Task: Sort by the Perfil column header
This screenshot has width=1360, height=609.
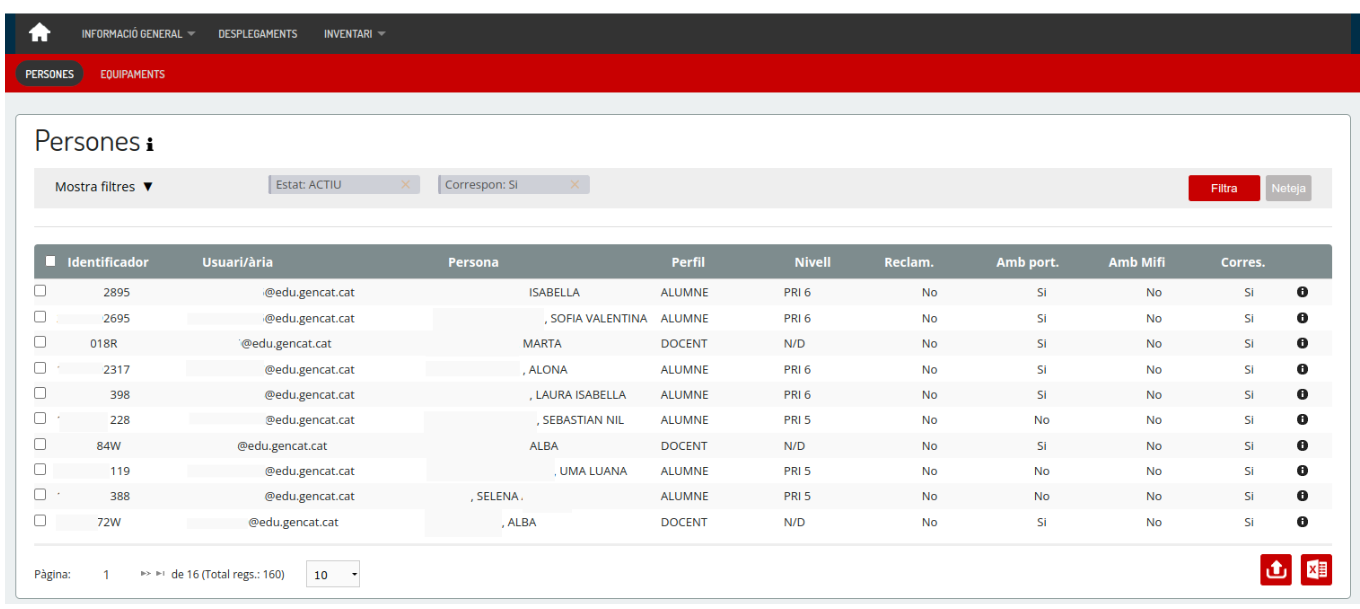Action: (688, 262)
